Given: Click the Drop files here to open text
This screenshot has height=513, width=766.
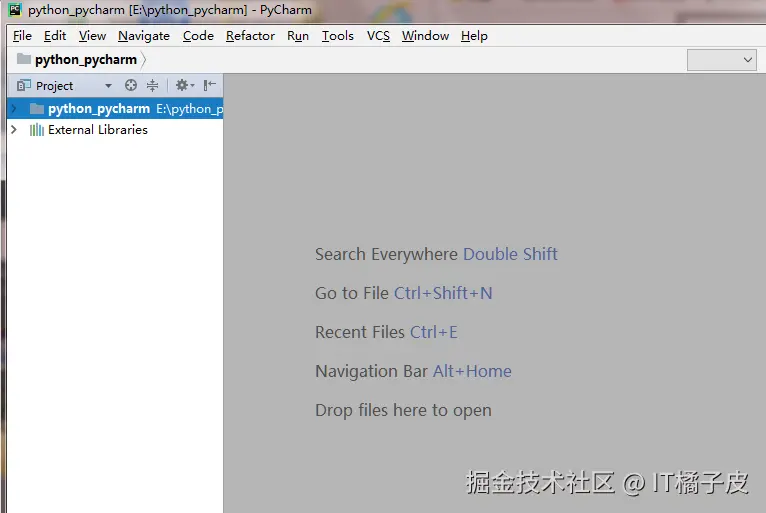Looking at the screenshot, I should pyautogui.click(x=403, y=410).
